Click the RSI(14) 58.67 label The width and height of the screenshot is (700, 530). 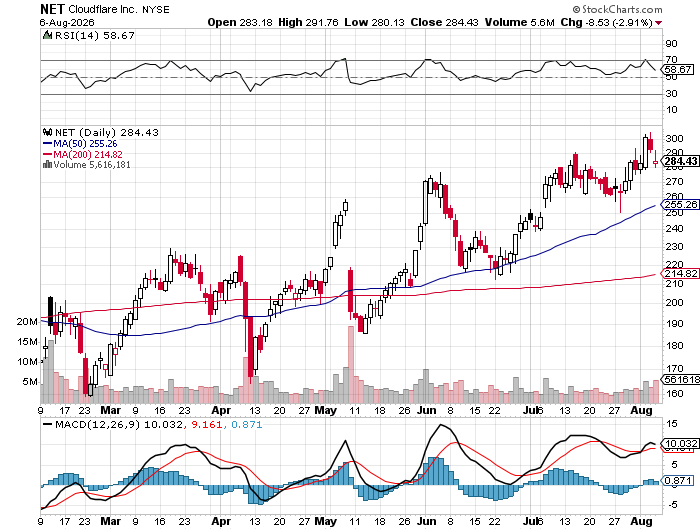[94, 35]
